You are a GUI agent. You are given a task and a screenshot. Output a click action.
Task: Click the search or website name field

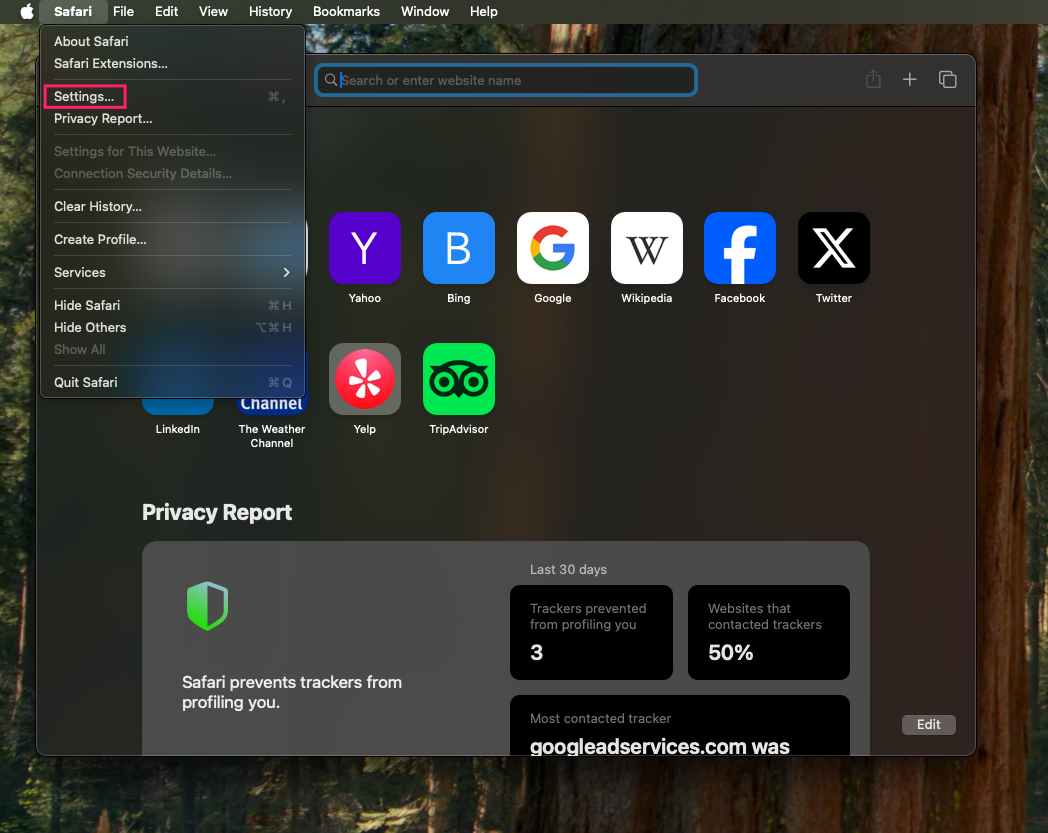pyautogui.click(x=506, y=80)
